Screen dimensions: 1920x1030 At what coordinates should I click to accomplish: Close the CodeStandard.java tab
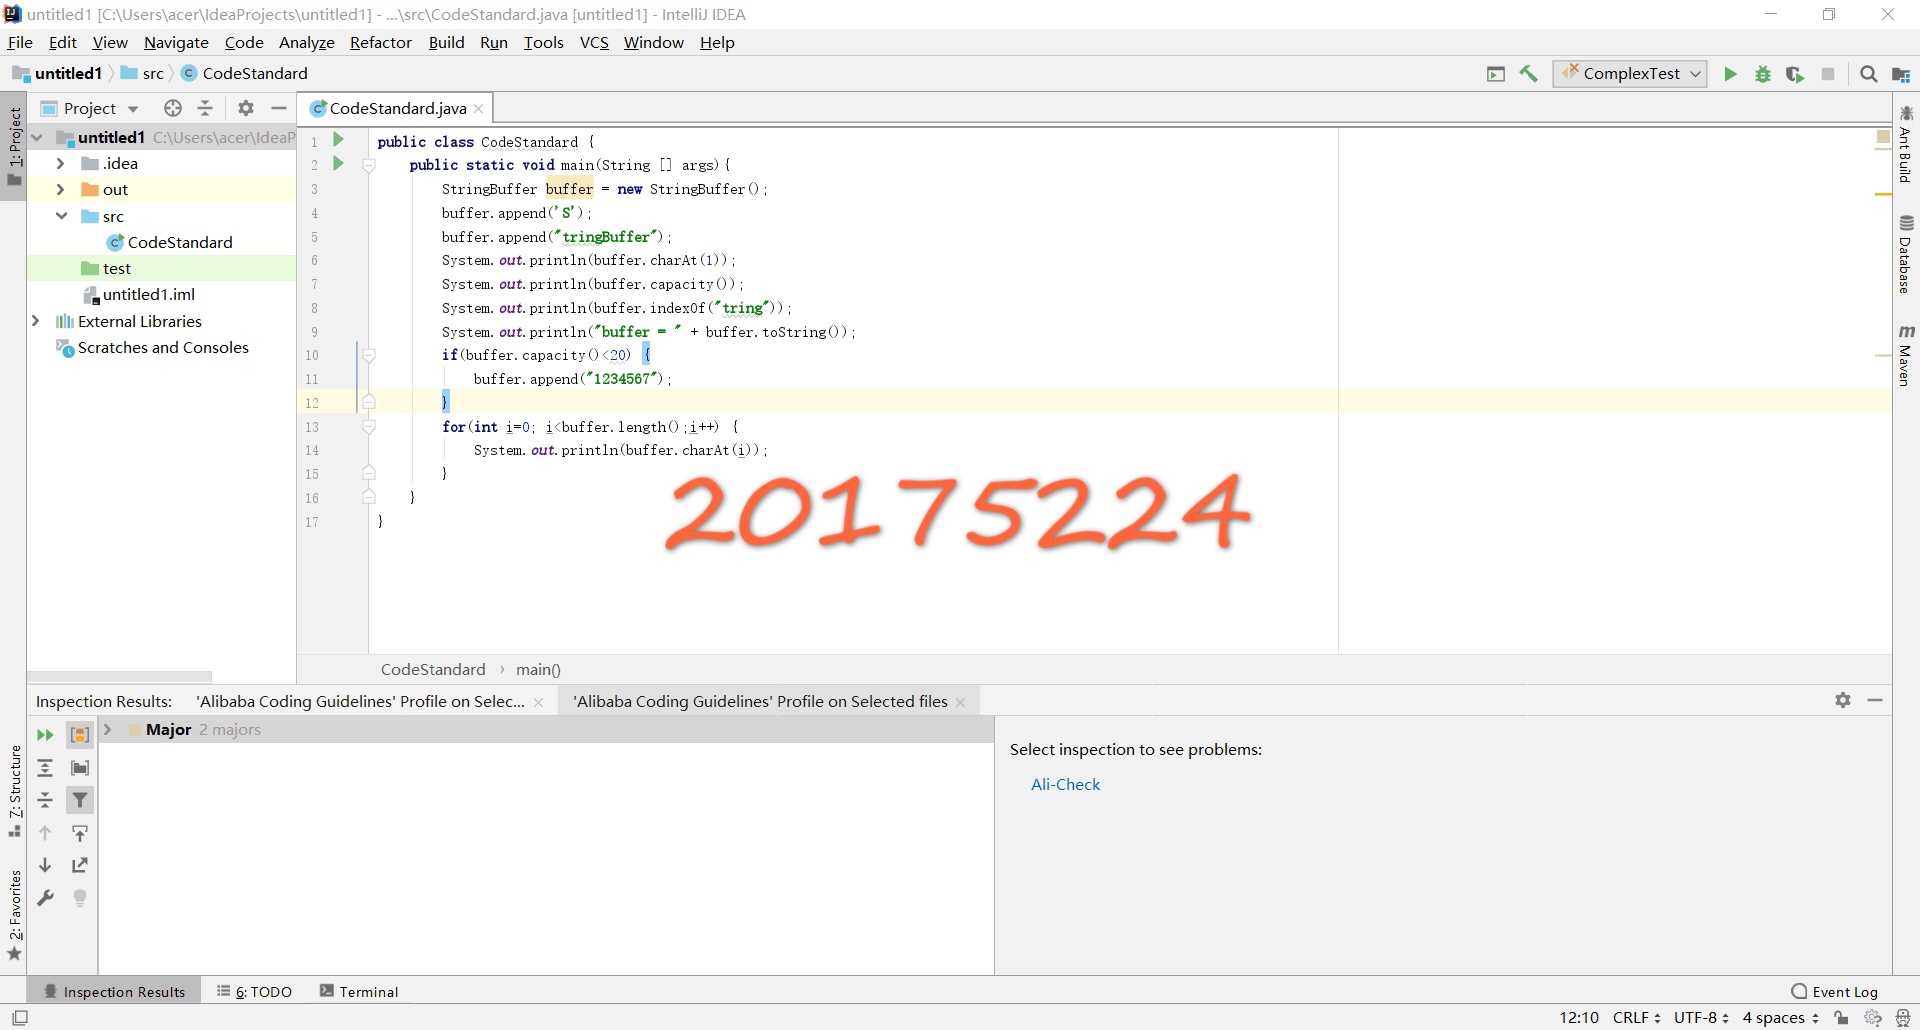click(479, 109)
